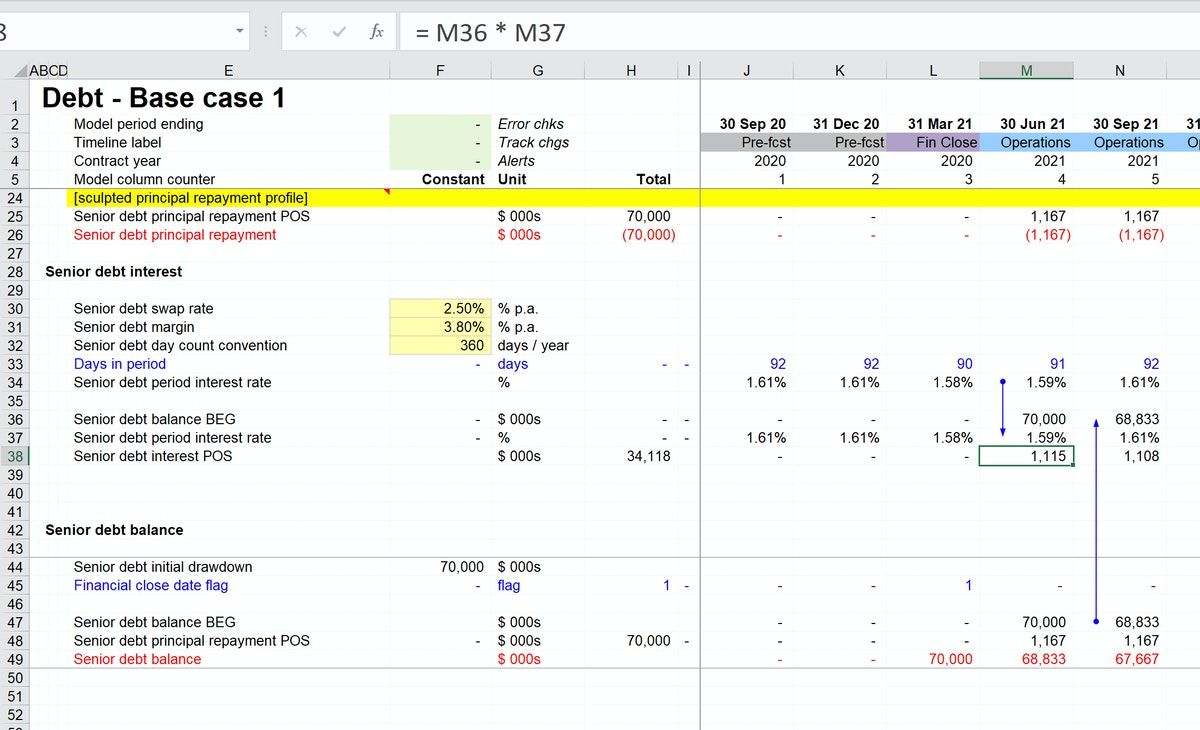Image resolution: width=1200 pixels, height=730 pixels.
Task: Click the Enter checkmark icon in the formula bar
Action: click(x=340, y=31)
